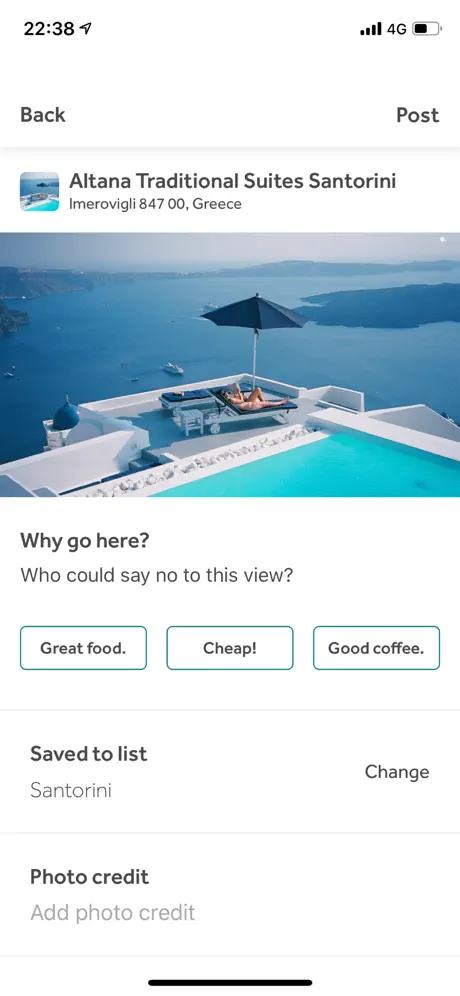Viewport: 460px width, 996px height.
Task: Open the Santorini pool photo
Action: 230,365
